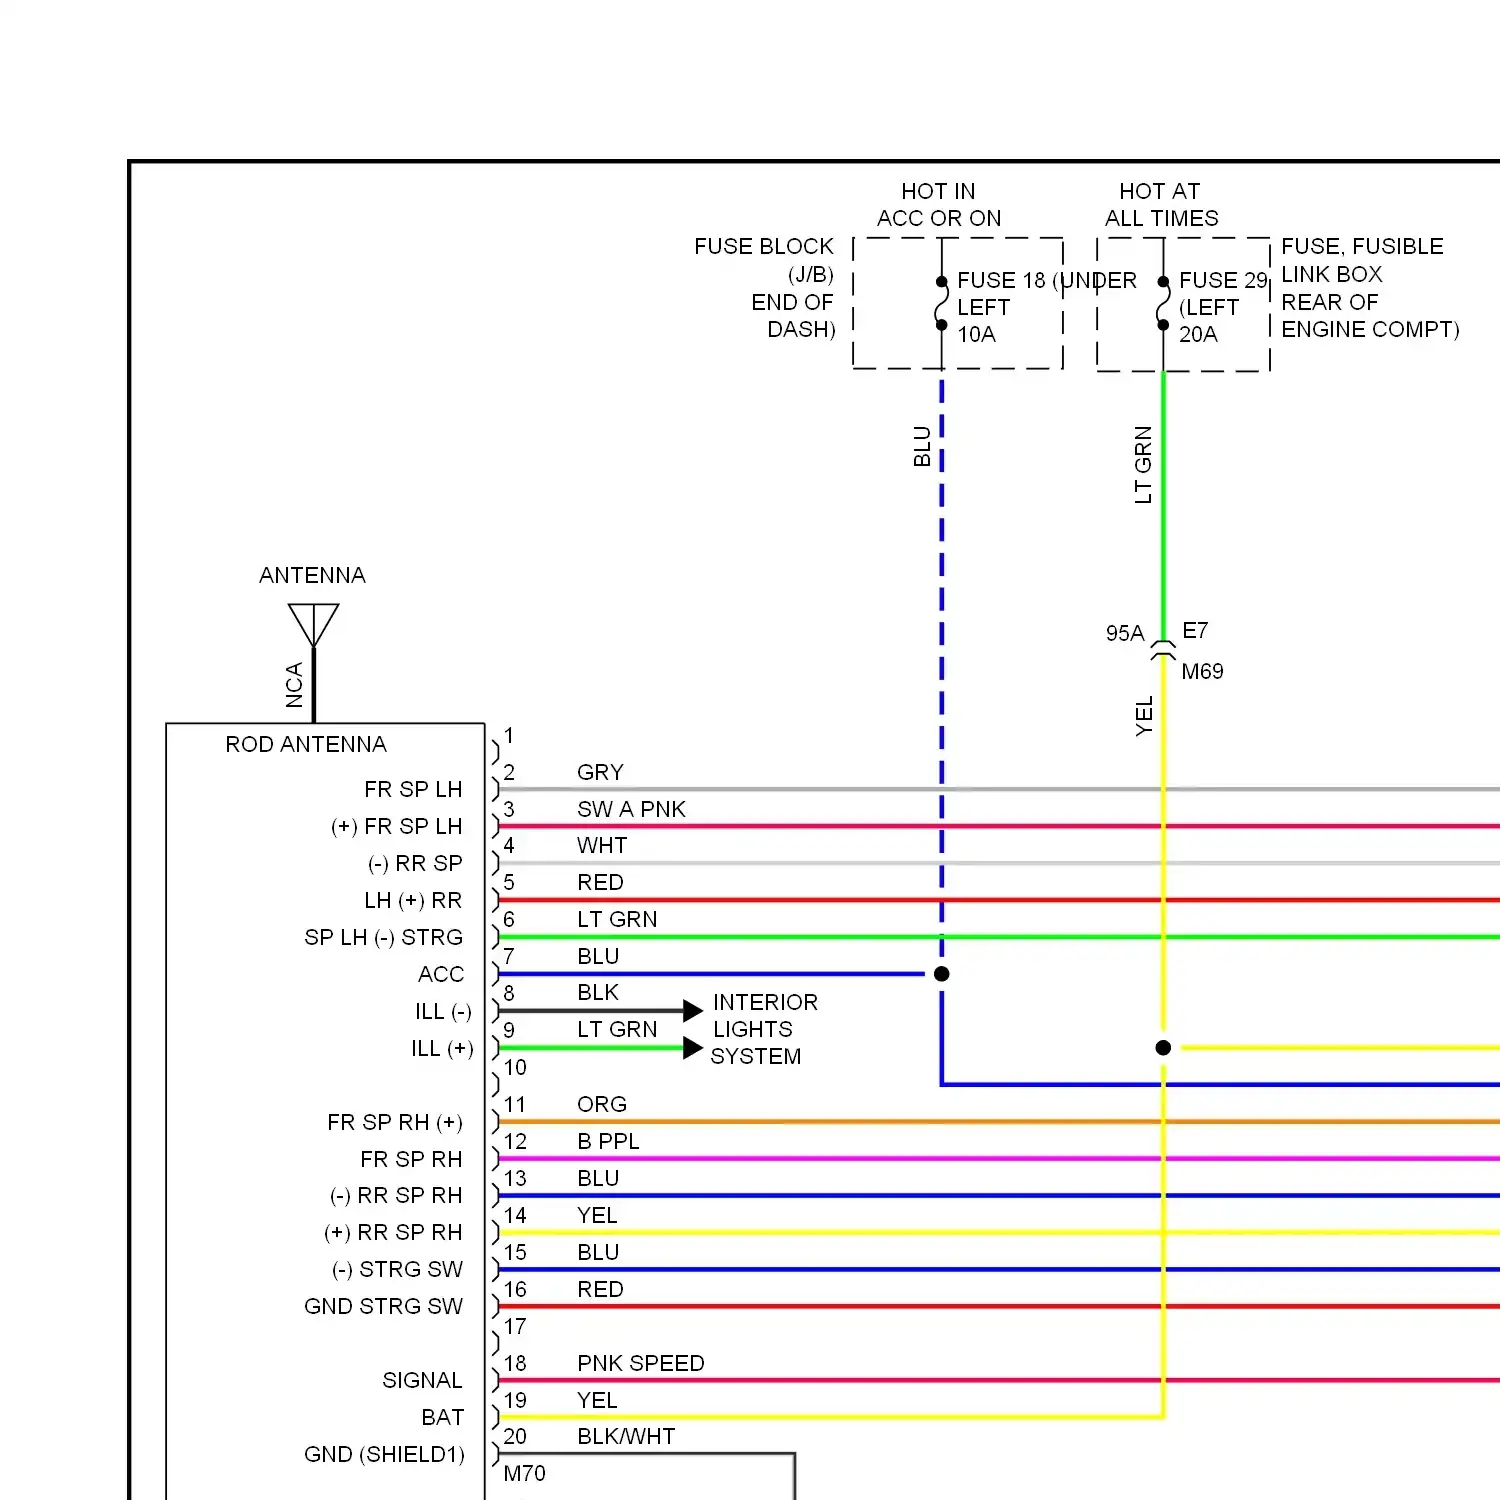Image resolution: width=1500 pixels, height=1500 pixels.
Task: Click the ILL (-) terminal label
Action: [443, 1011]
